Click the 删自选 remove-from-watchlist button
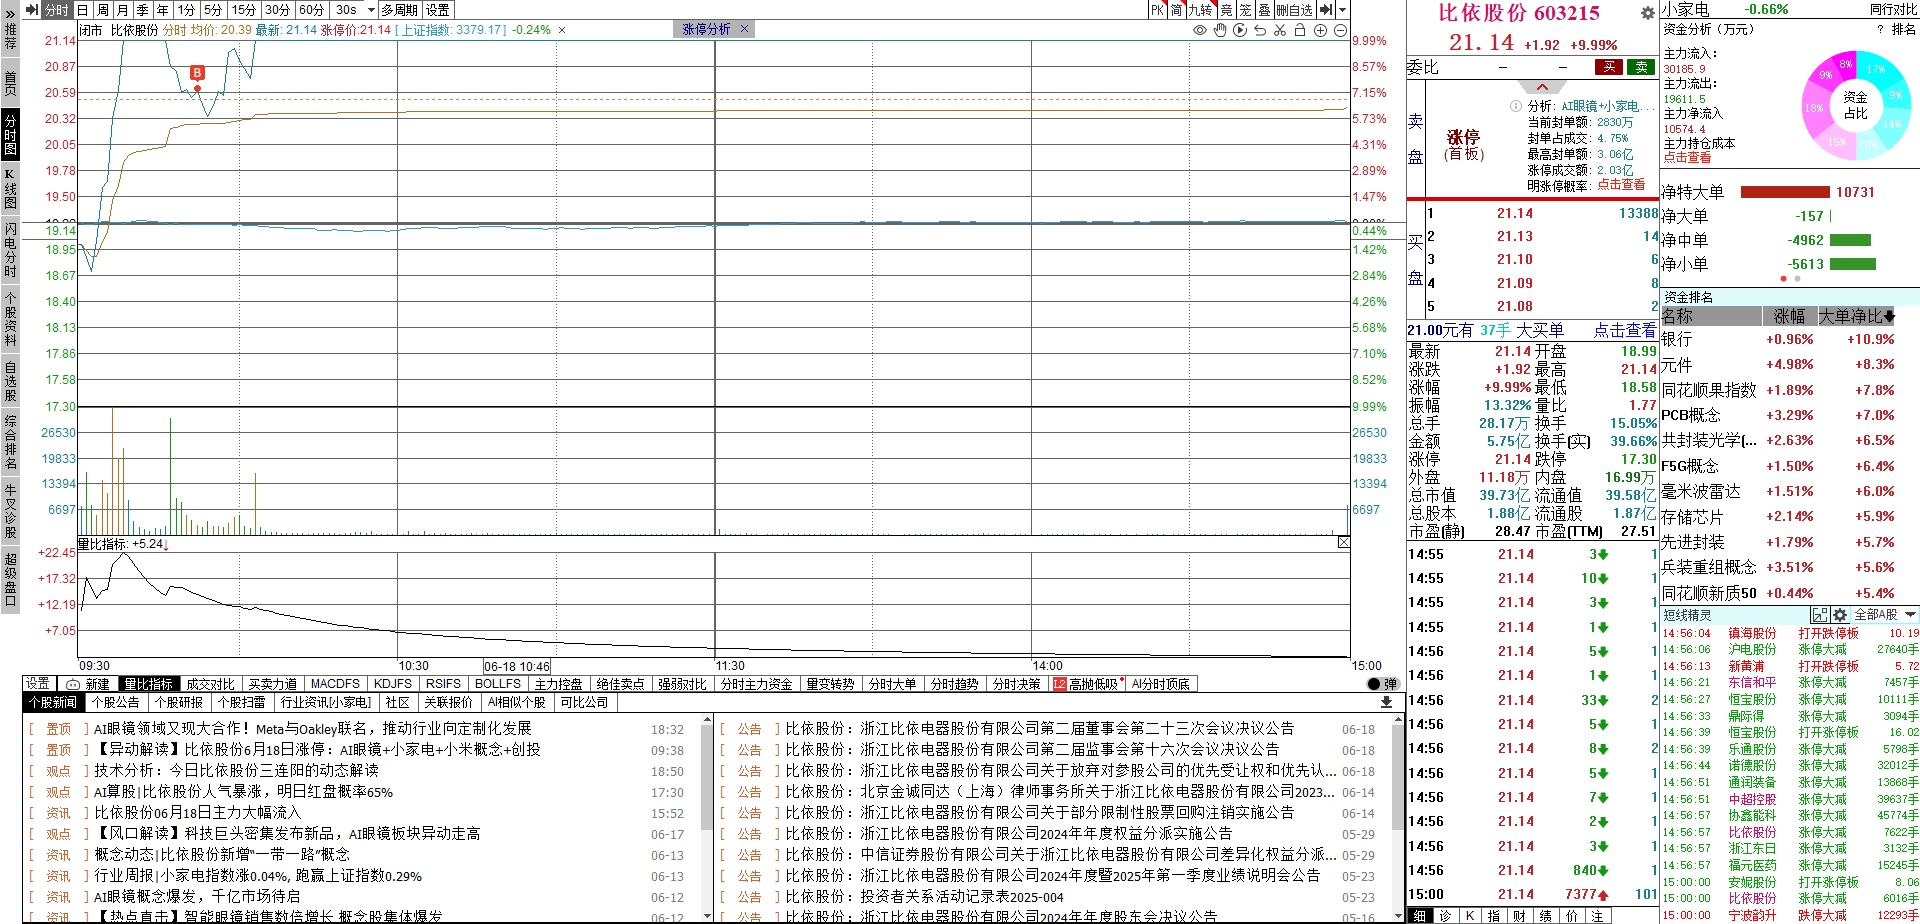 pyautogui.click(x=1295, y=10)
